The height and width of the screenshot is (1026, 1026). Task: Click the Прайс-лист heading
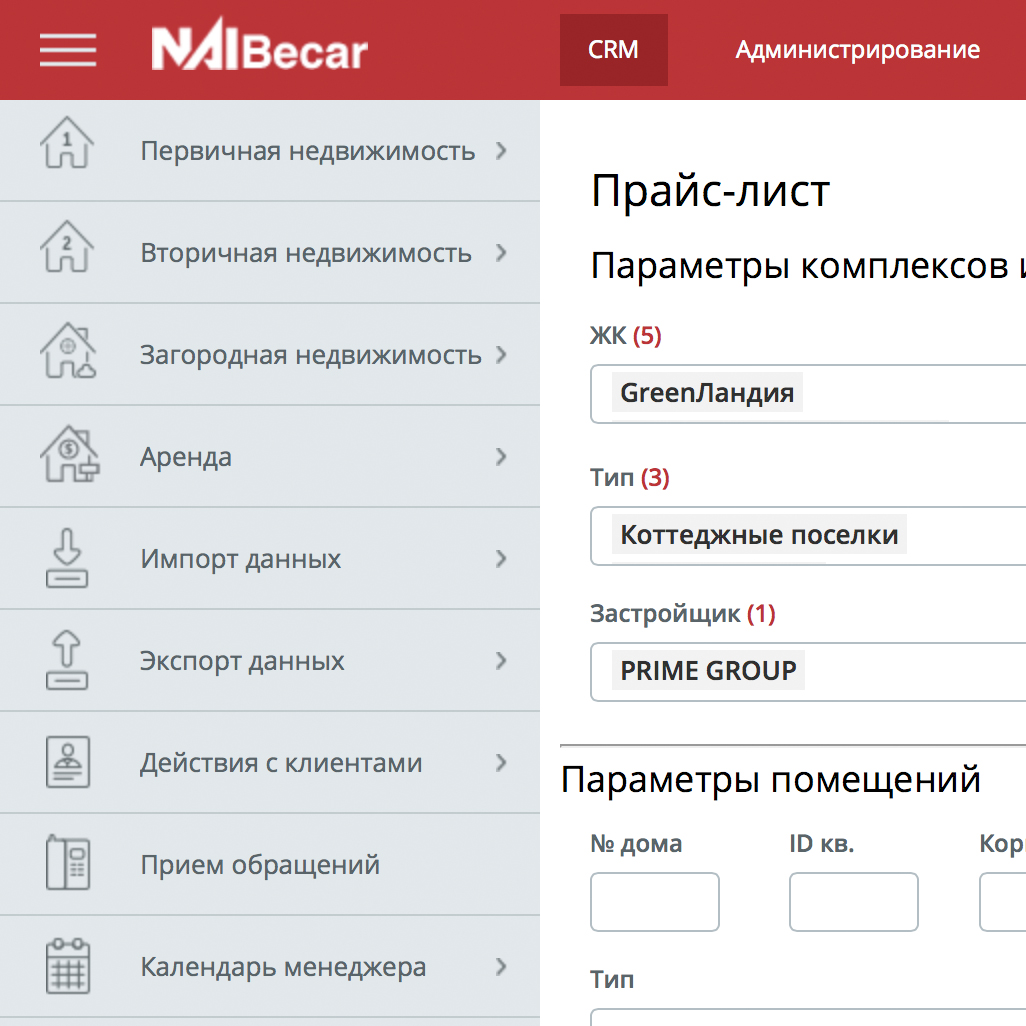710,191
